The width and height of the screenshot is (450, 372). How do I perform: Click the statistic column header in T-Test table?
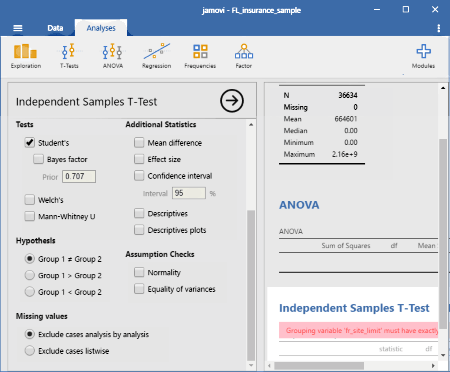click(391, 349)
